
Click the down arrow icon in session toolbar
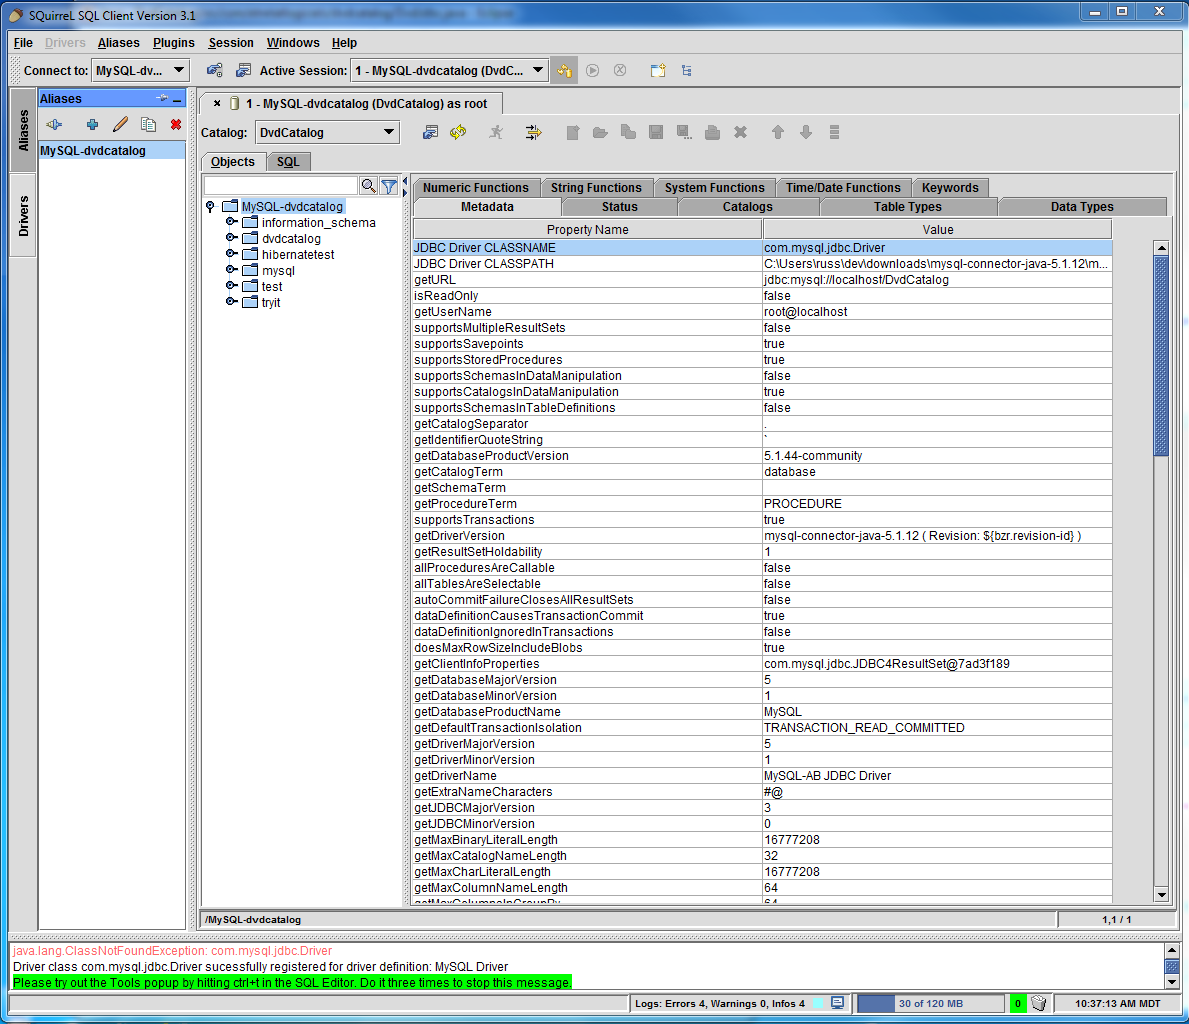(806, 133)
